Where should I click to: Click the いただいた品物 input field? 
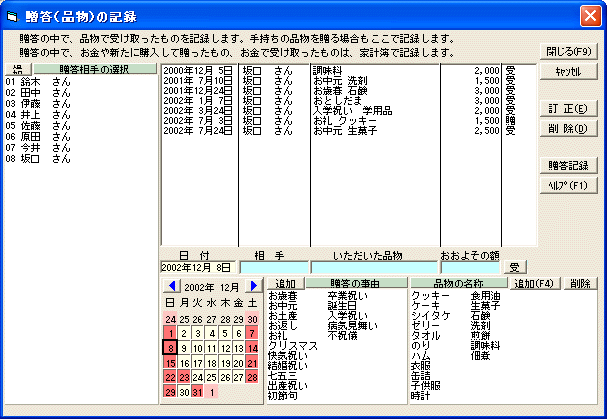(x=375, y=268)
